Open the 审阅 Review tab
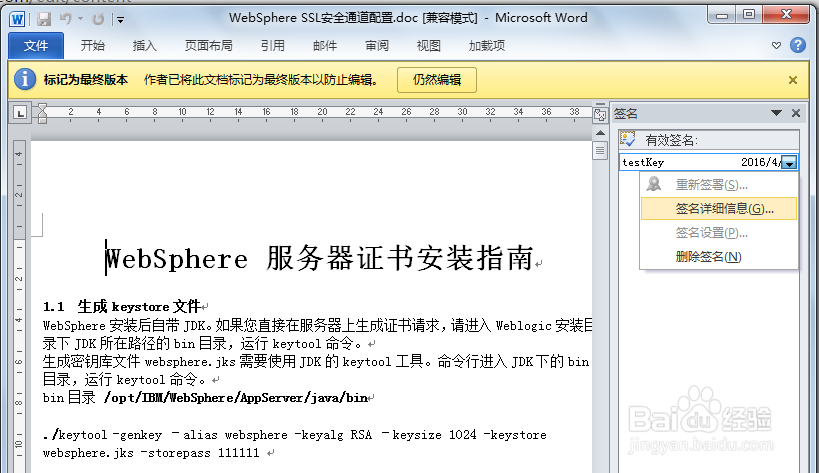819x473 pixels. 377,46
